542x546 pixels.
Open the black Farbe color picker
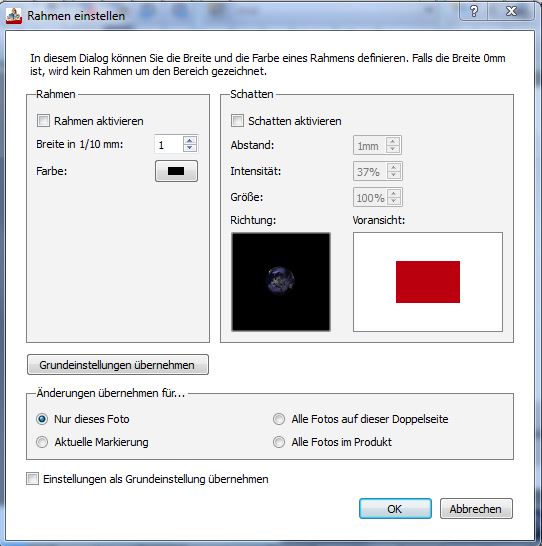pyautogui.click(x=176, y=171)
